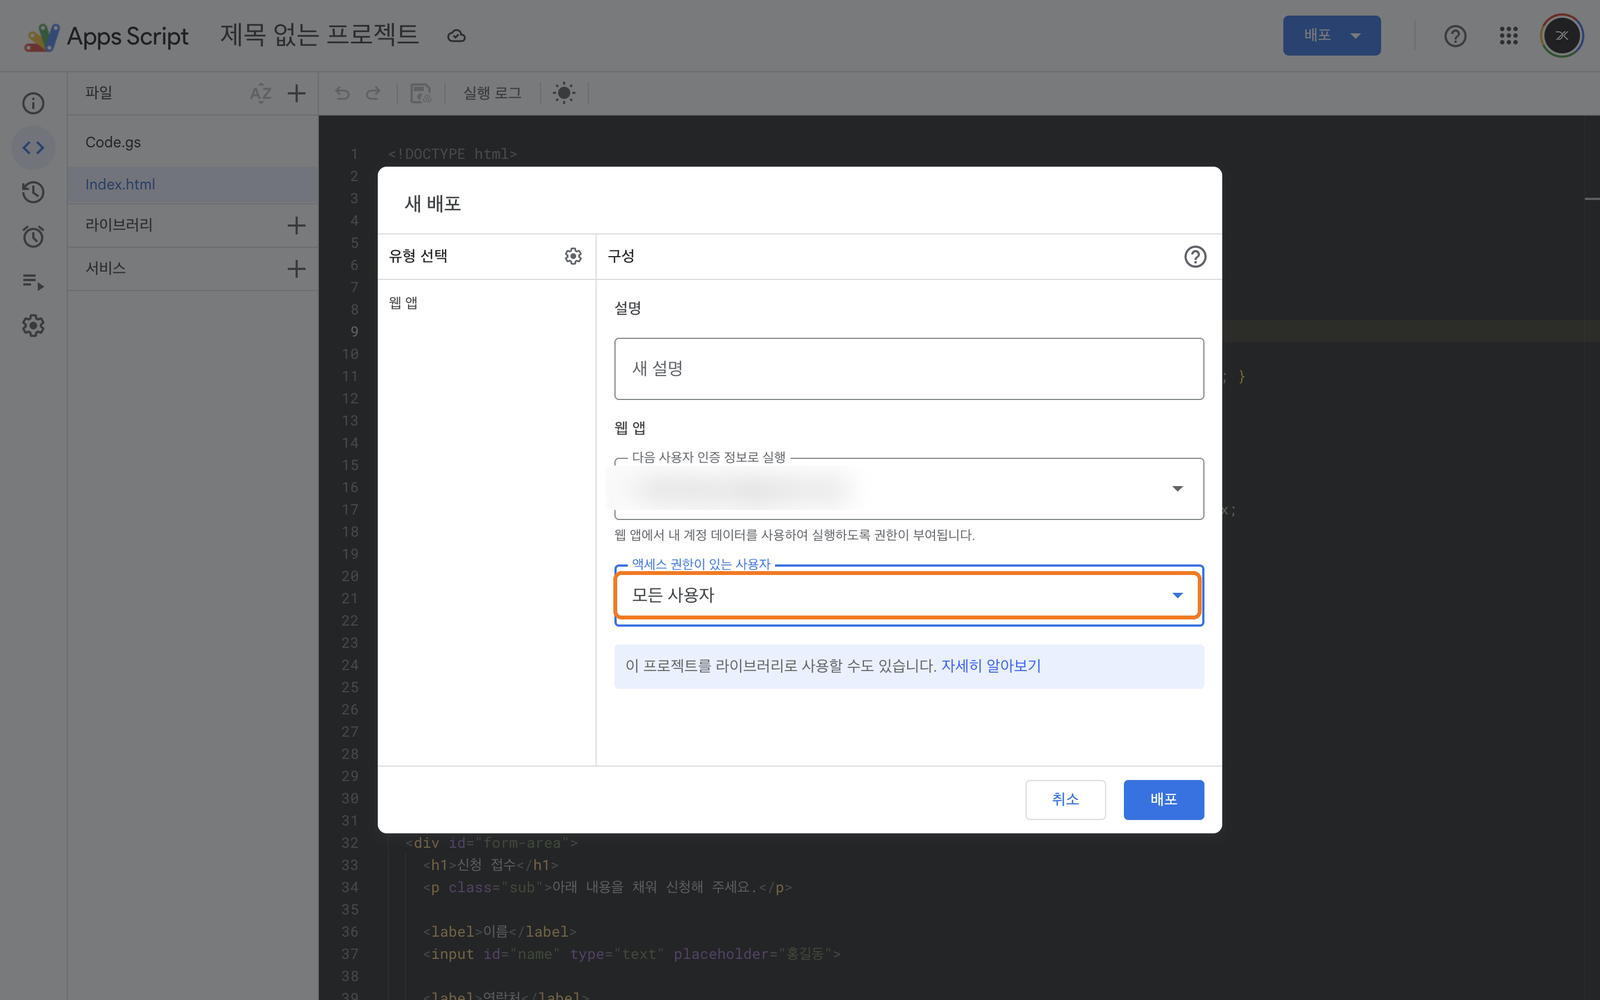
Task: Open the help icon in top bar
Action: point(1455,36)
